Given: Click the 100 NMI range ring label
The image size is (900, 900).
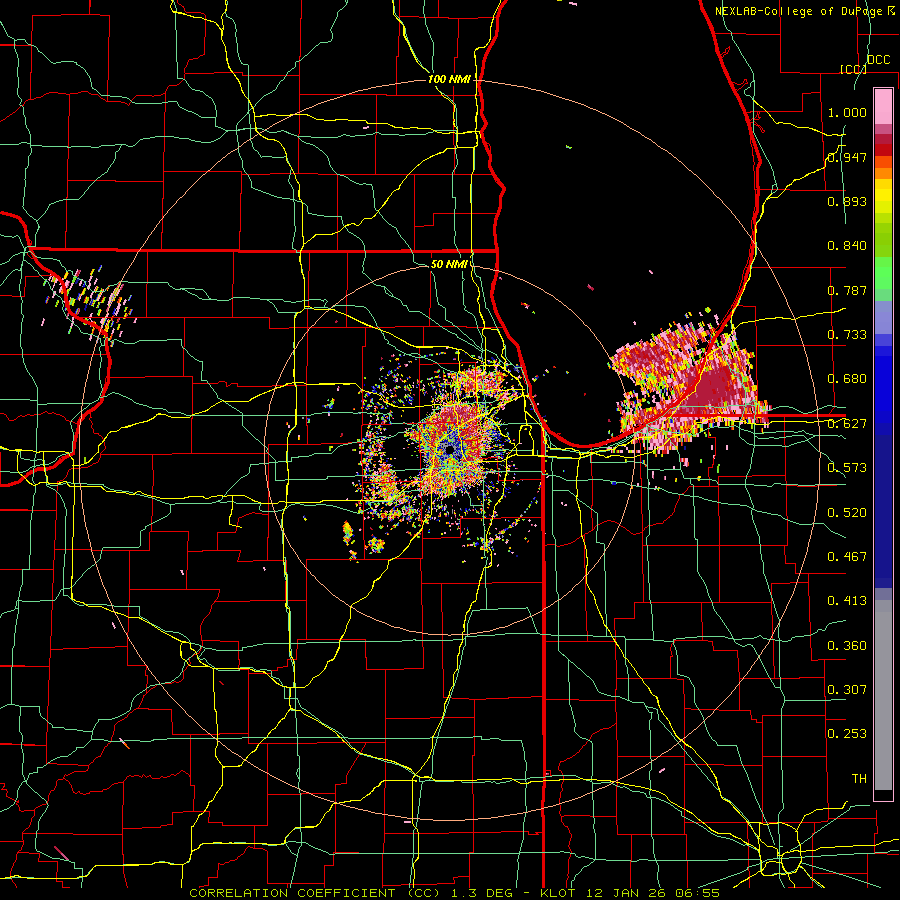Looking at the screenshot, I should coord(449,79).
